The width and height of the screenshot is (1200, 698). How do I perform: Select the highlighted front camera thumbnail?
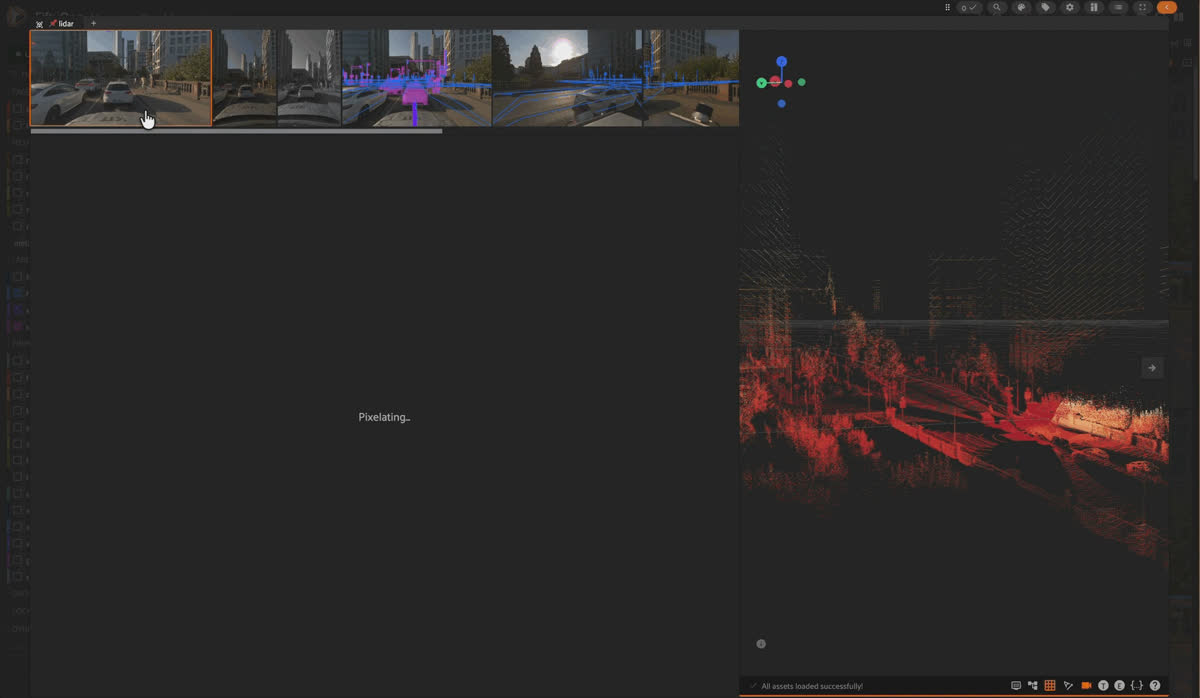[121, 78]
